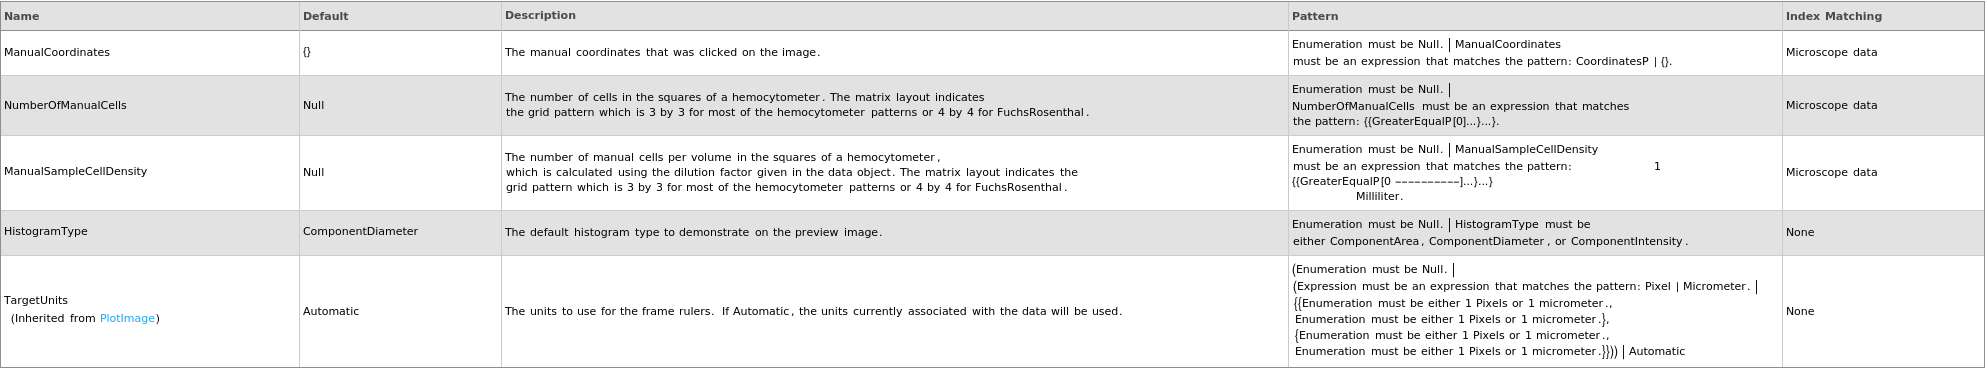Open the PlotImage link under TargetUnits
The height and width of the screenshot is (370, 1985).
(x=127, y=319)
